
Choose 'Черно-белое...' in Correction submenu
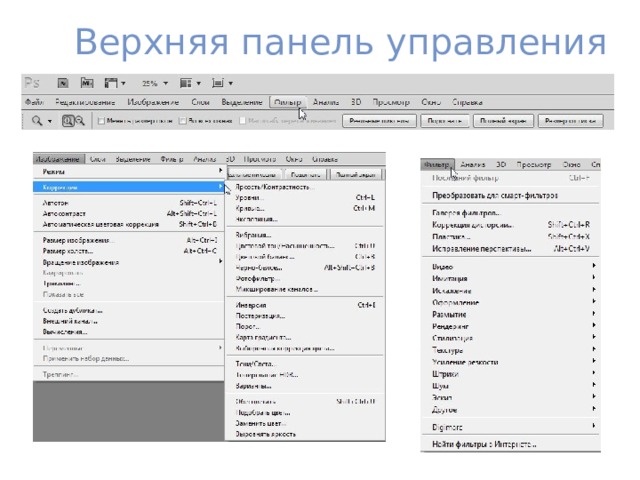[x=259, y=268]
